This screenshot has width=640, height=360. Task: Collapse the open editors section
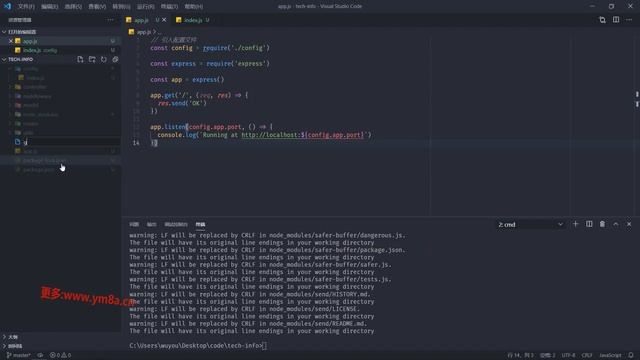tap(4, 31)
